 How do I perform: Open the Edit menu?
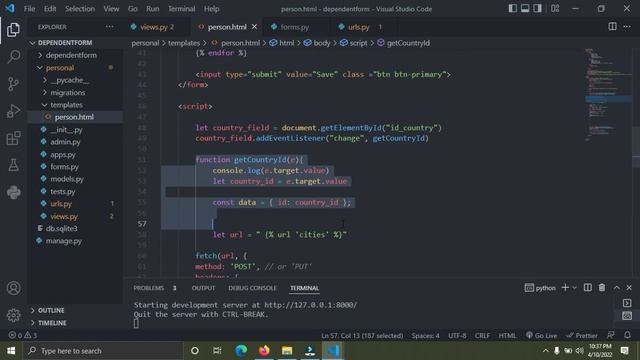pos(50,9)
